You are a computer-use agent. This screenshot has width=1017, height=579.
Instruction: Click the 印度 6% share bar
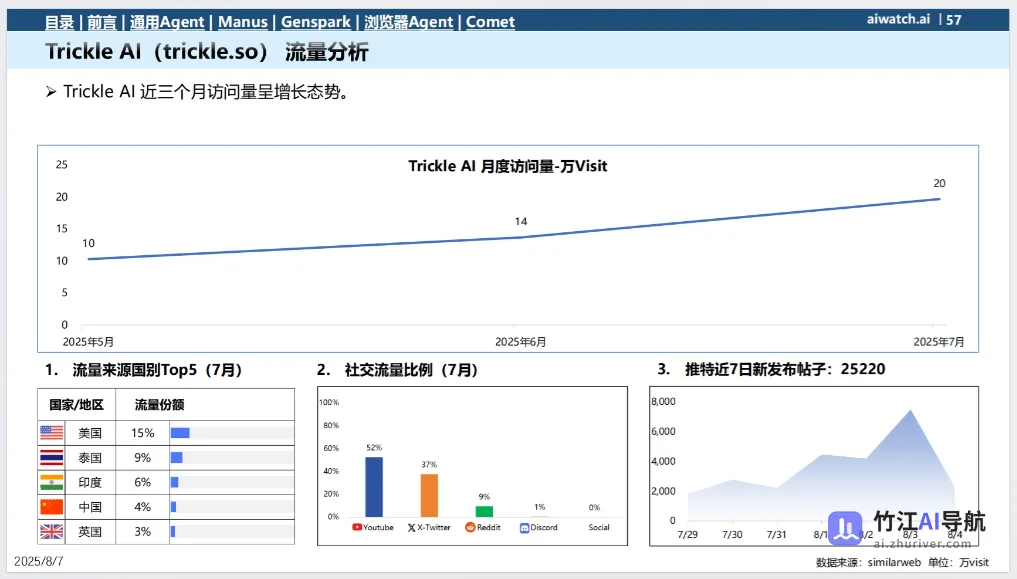click(174, 482)
